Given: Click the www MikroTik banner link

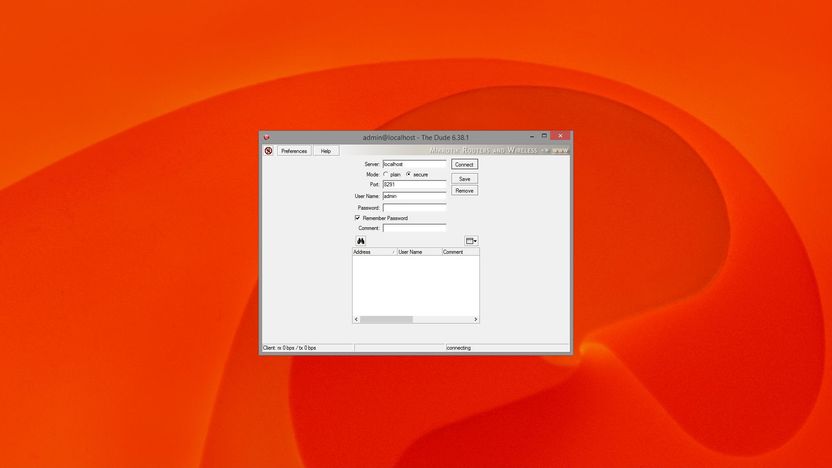Looking at the screenshot, I should point(560,150).
